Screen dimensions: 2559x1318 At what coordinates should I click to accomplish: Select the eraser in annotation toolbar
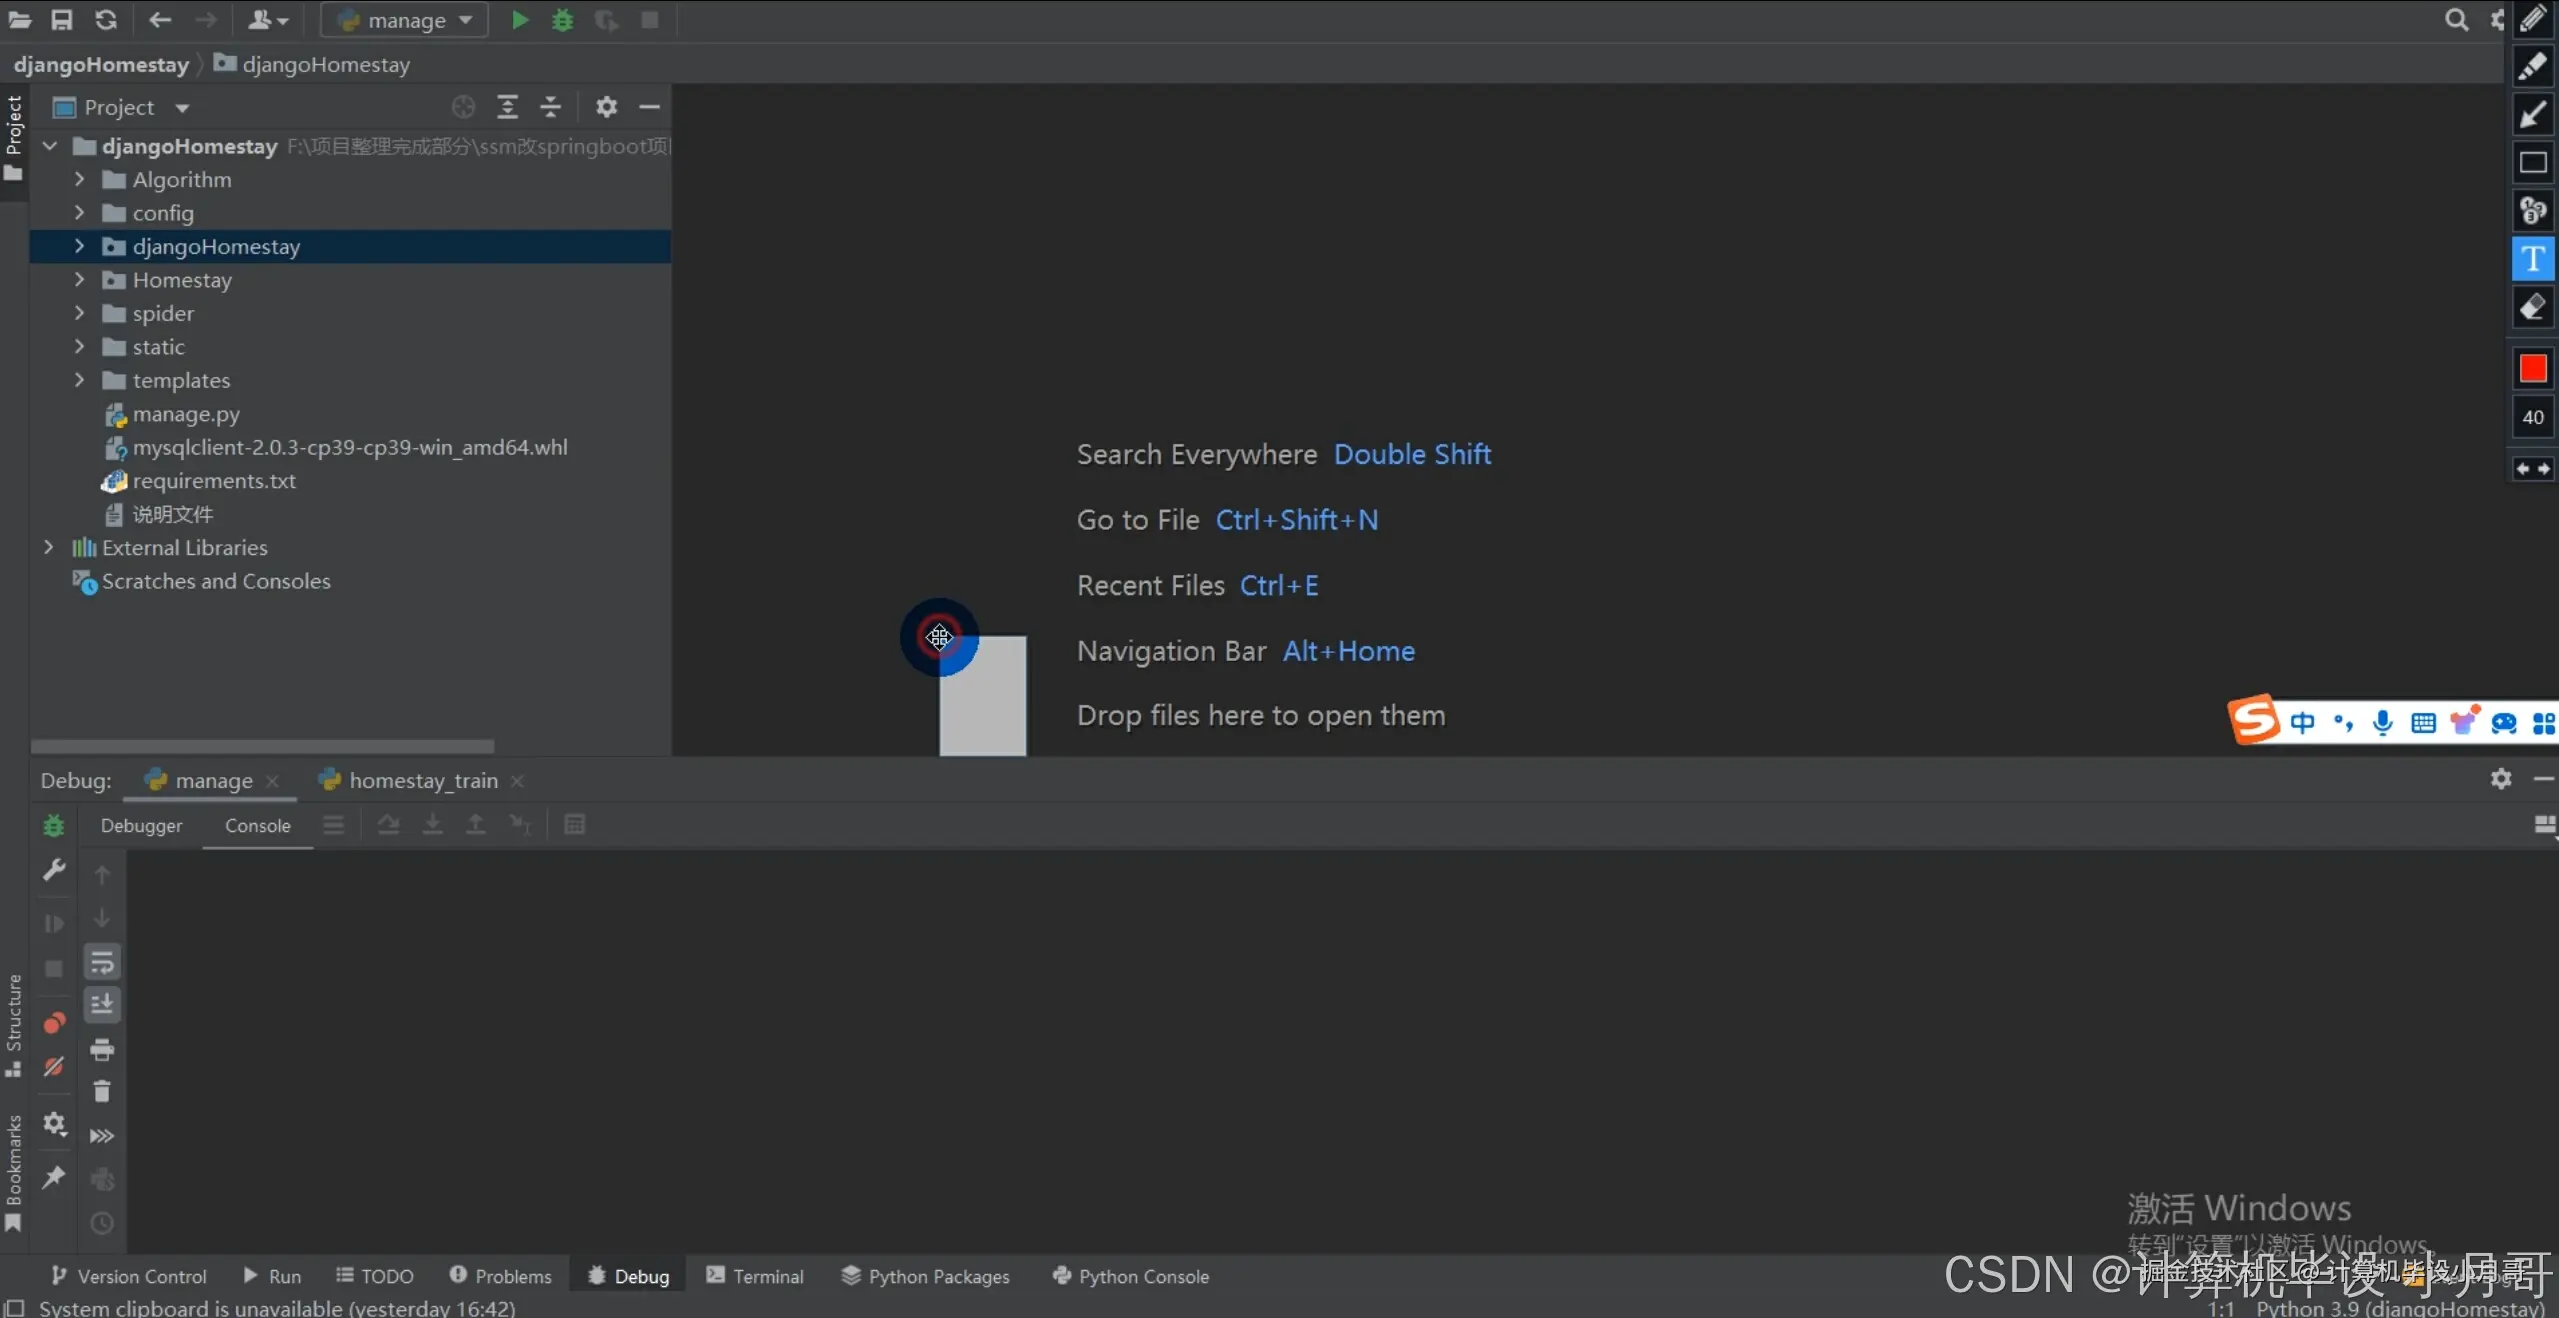(x=2533, y=308)
